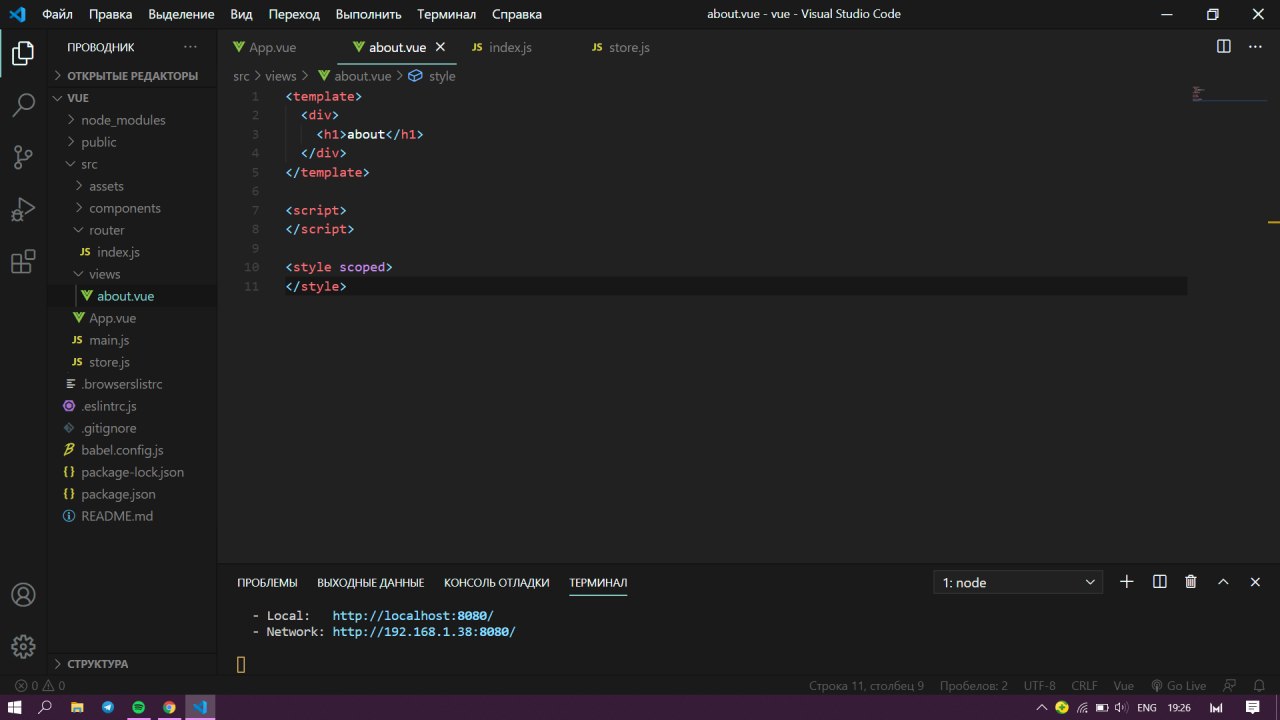Kill the terminal with trash icon
Screen dimensions: 1280x720
tap(1190, 581)
